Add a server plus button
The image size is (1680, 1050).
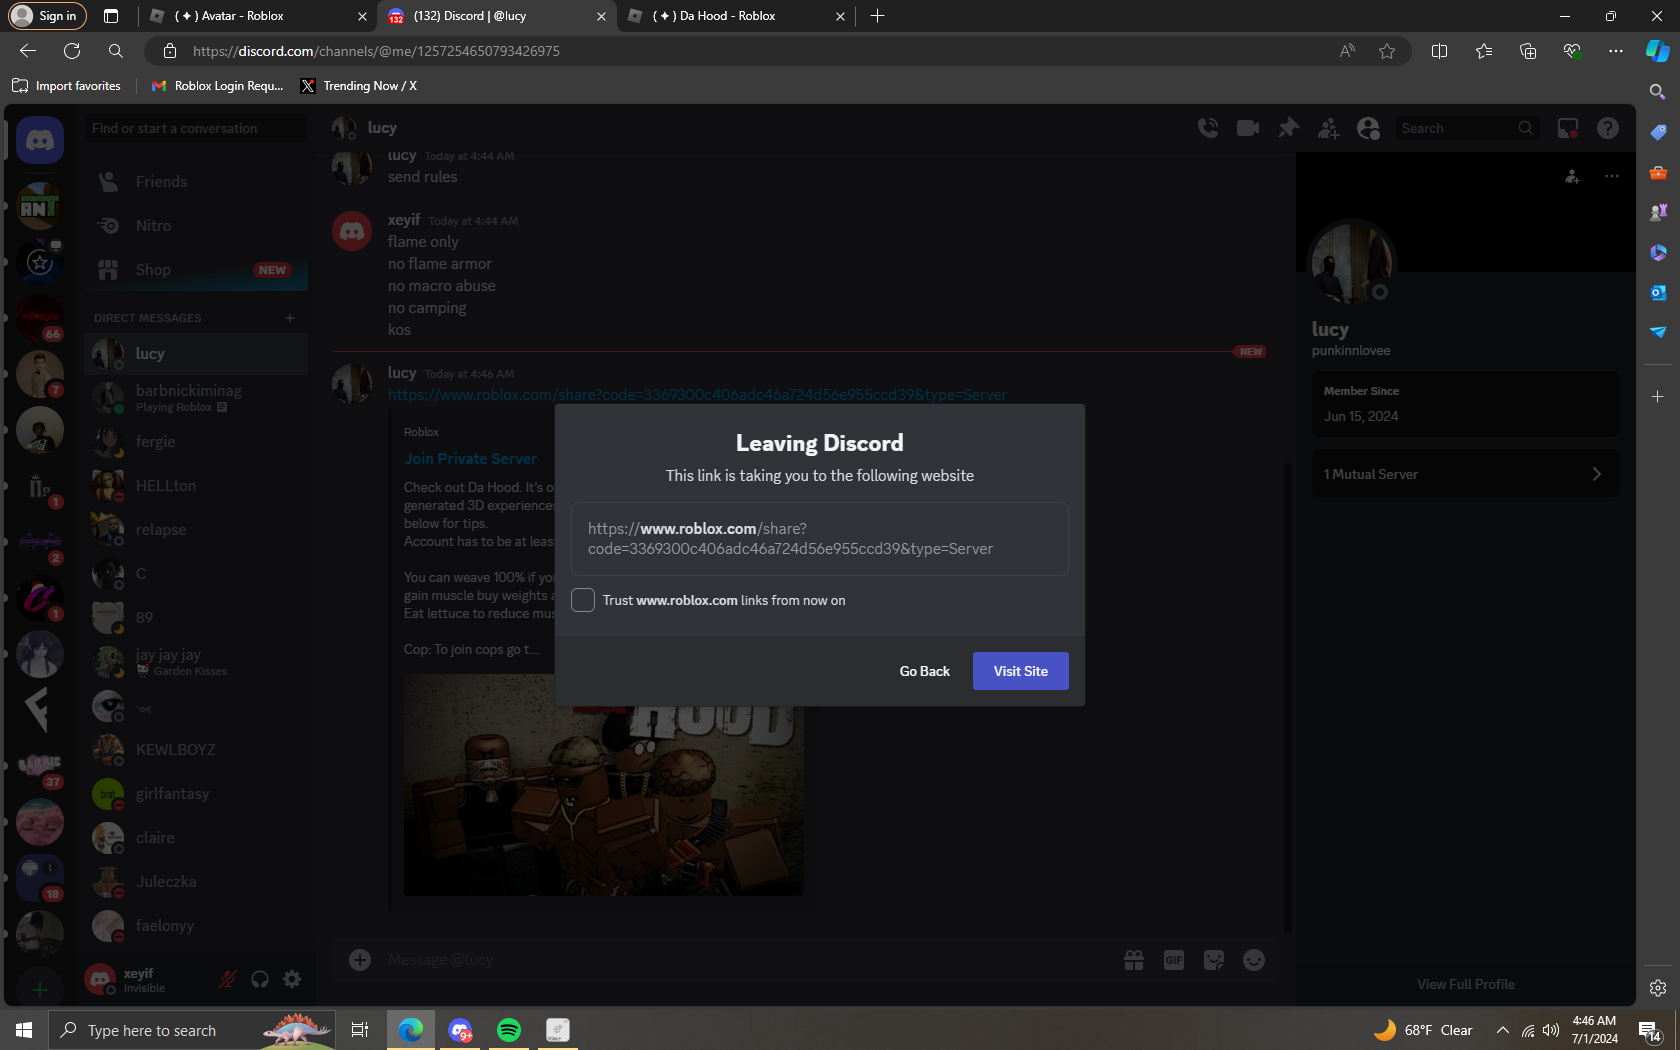[x=40, y=990]
